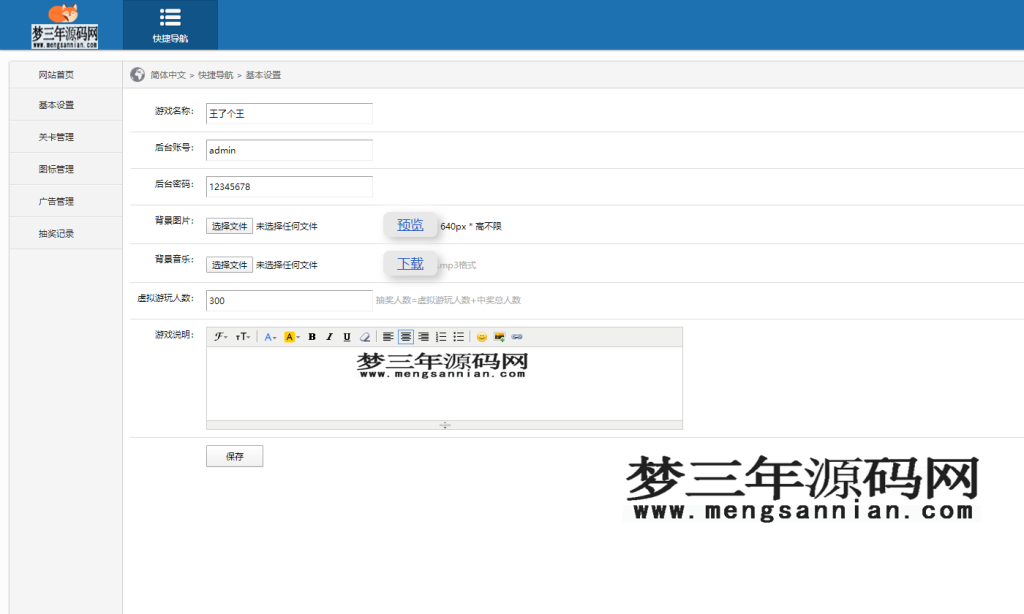Screen dimensions: 1024x614
Task: Center align the editor text
Action: pos(406,337)
